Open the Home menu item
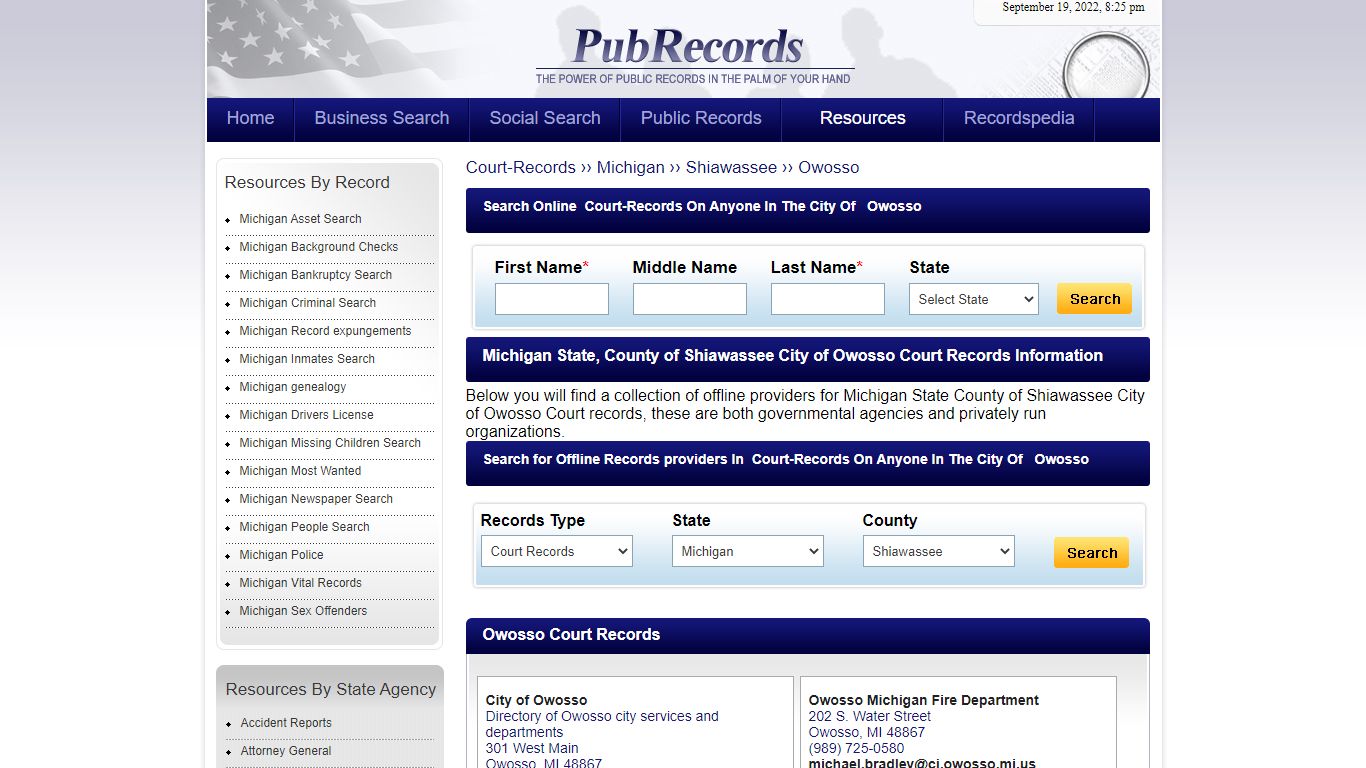Image resolution: width=1366 pixels, height=768 pixels. tap(250, 118)
